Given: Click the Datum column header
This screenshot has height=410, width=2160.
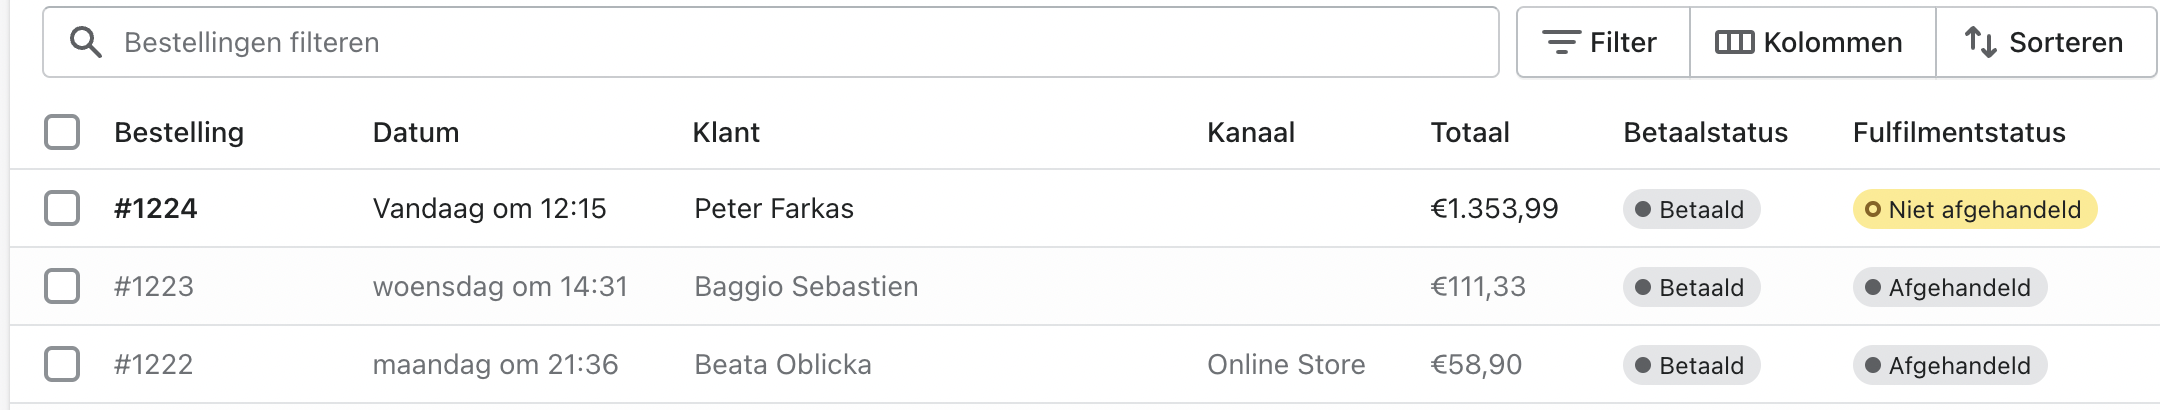Looking at the screenshot, I should pyautogui.click(x=416, y=132).
